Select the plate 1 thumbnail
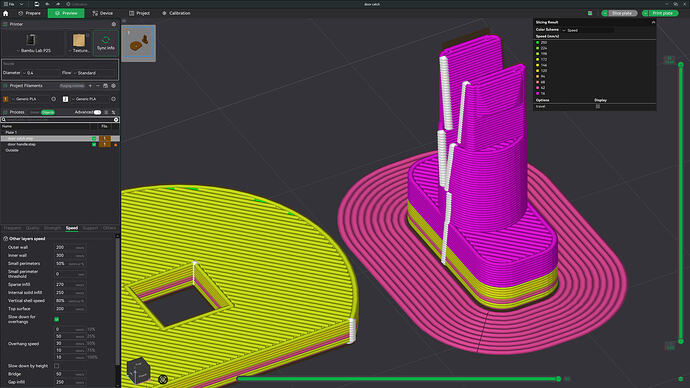690x388 pixels. [x=139, y=43]
